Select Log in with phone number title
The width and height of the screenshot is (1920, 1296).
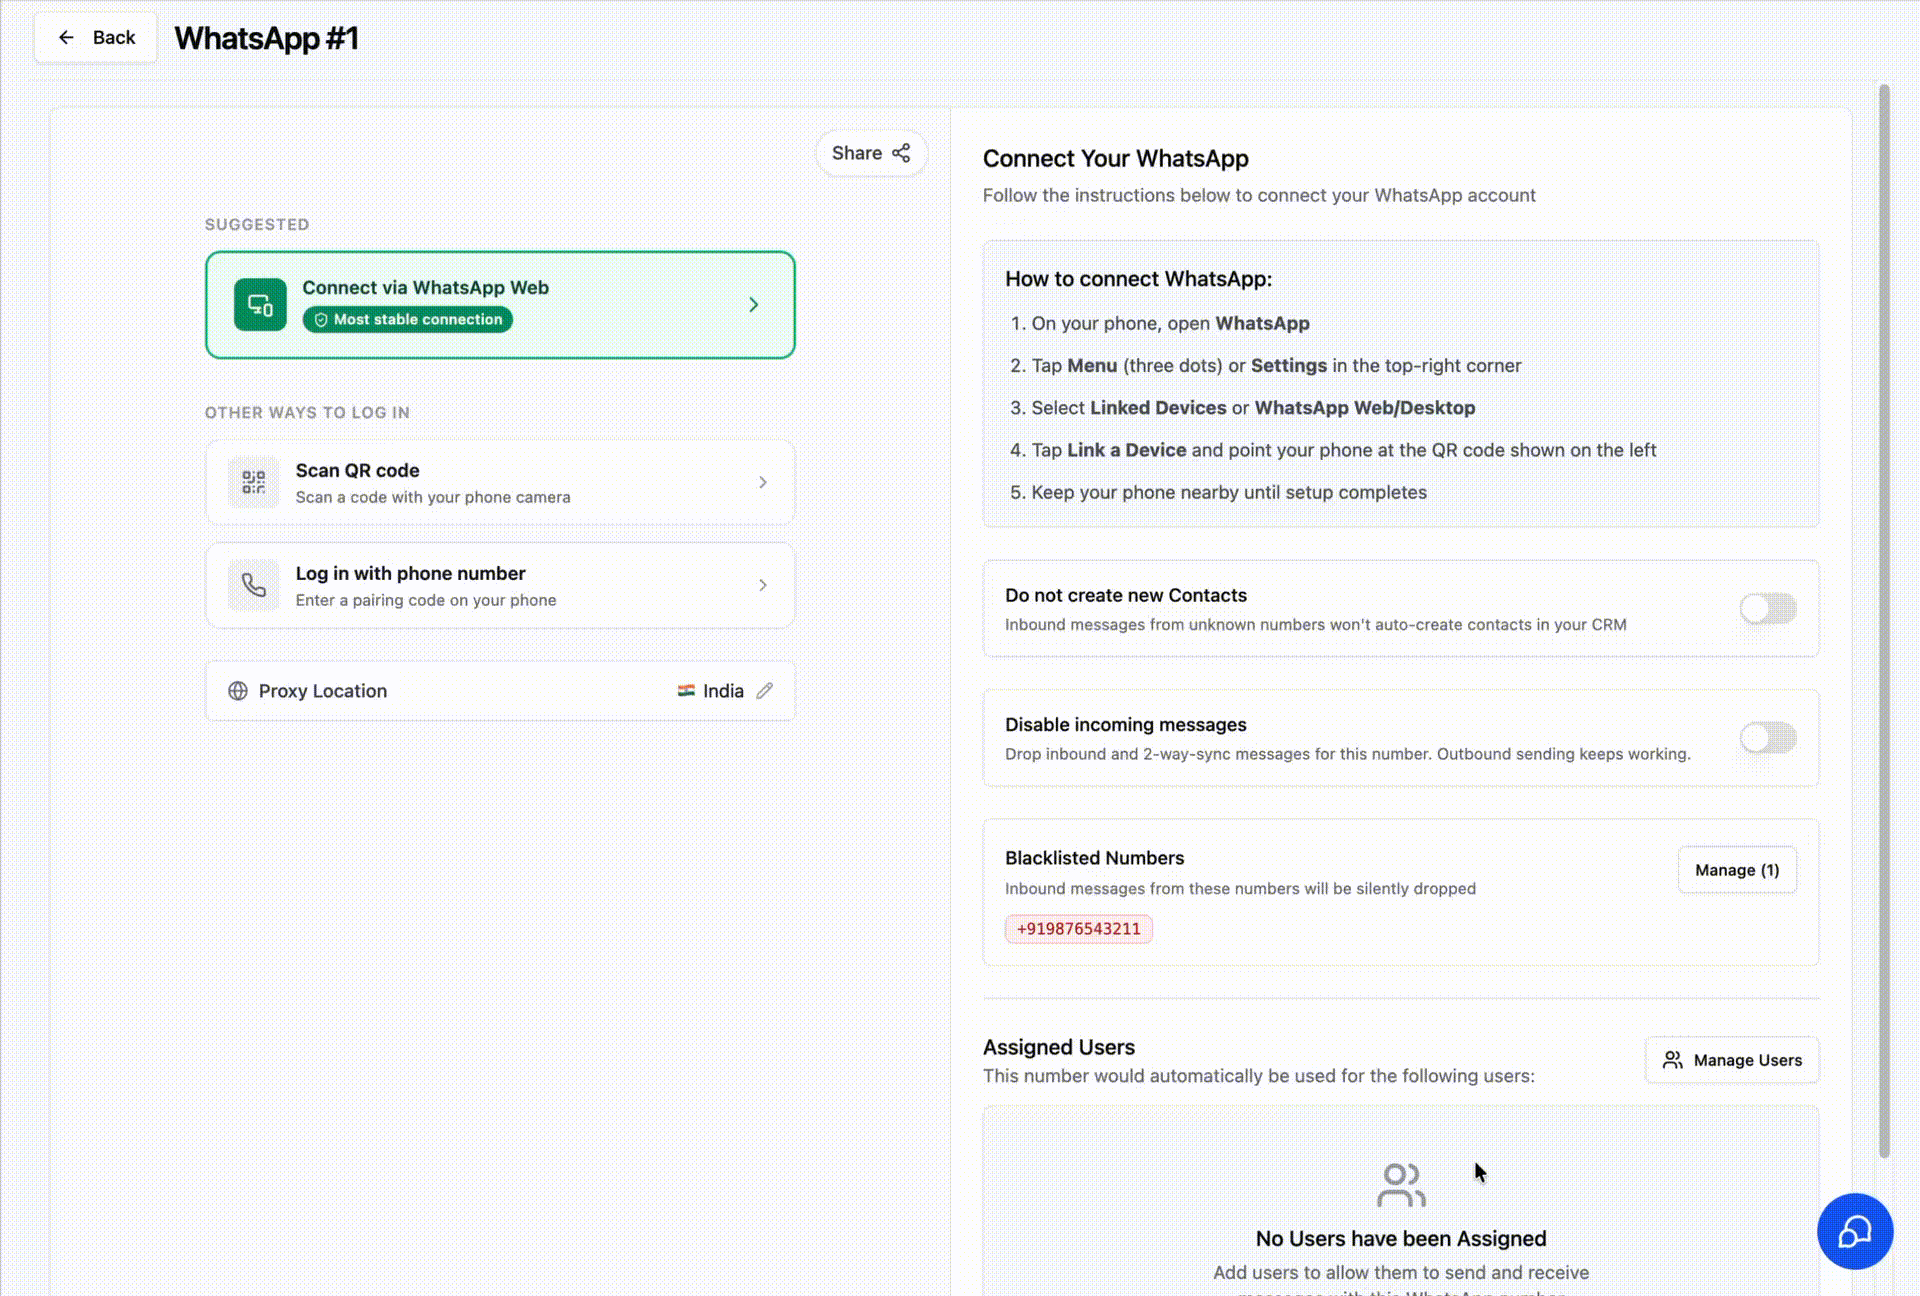coord(410,573)
